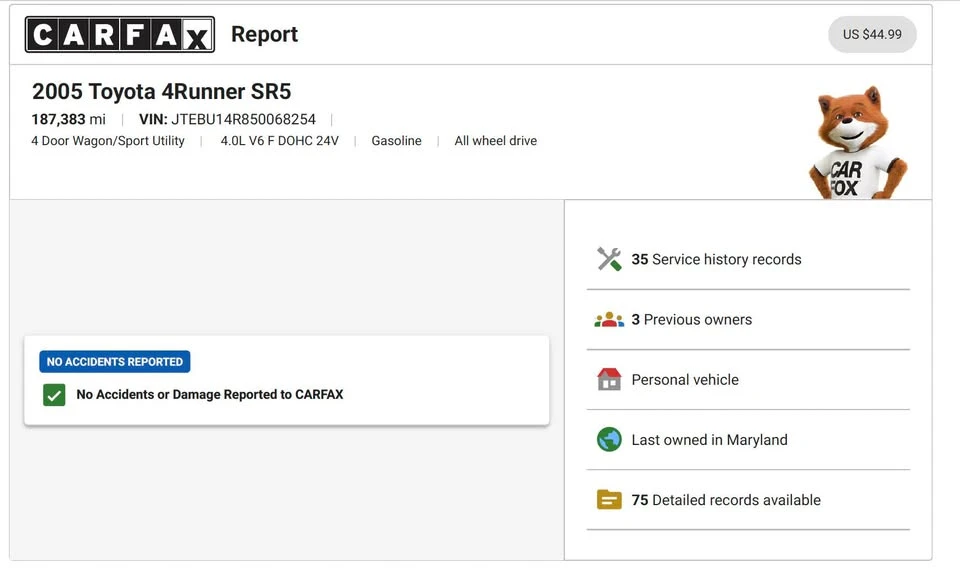Click 'No Accidents or Damage Reported to CARFAX'
Image resolution: width=960 pixels, height=576 pixels.
pyautogui.click(x=210, y=395)
